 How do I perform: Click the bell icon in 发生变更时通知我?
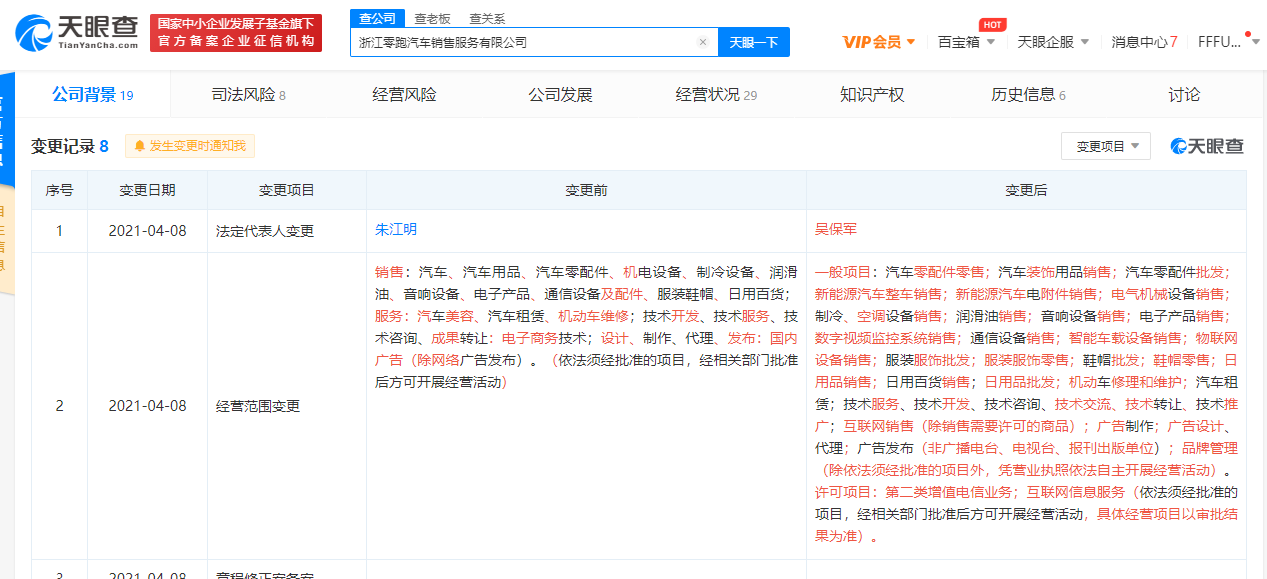140,146
